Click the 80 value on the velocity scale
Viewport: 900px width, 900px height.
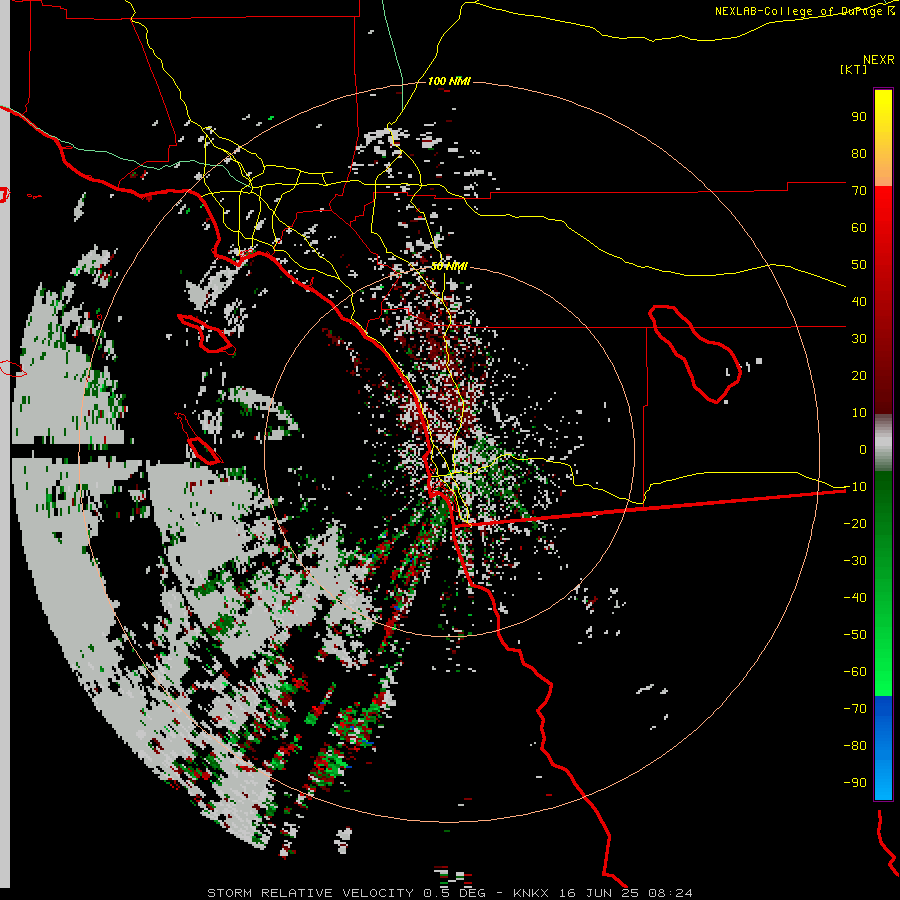859,153
